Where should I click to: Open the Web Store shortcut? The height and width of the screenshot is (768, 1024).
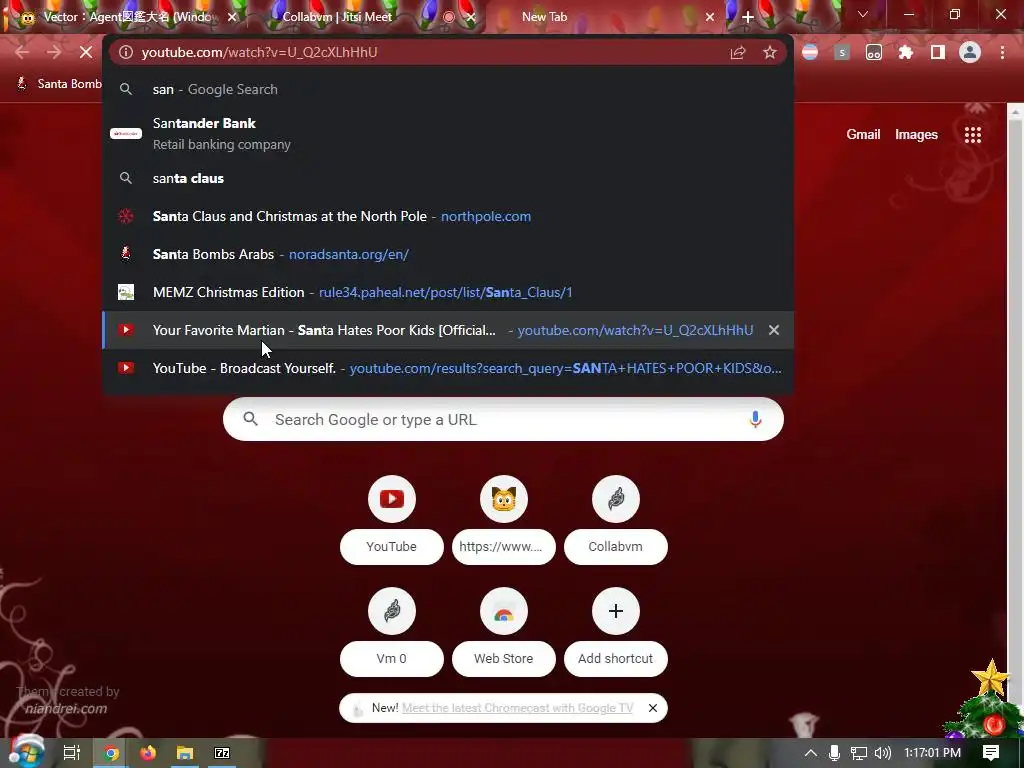[504, 632]
